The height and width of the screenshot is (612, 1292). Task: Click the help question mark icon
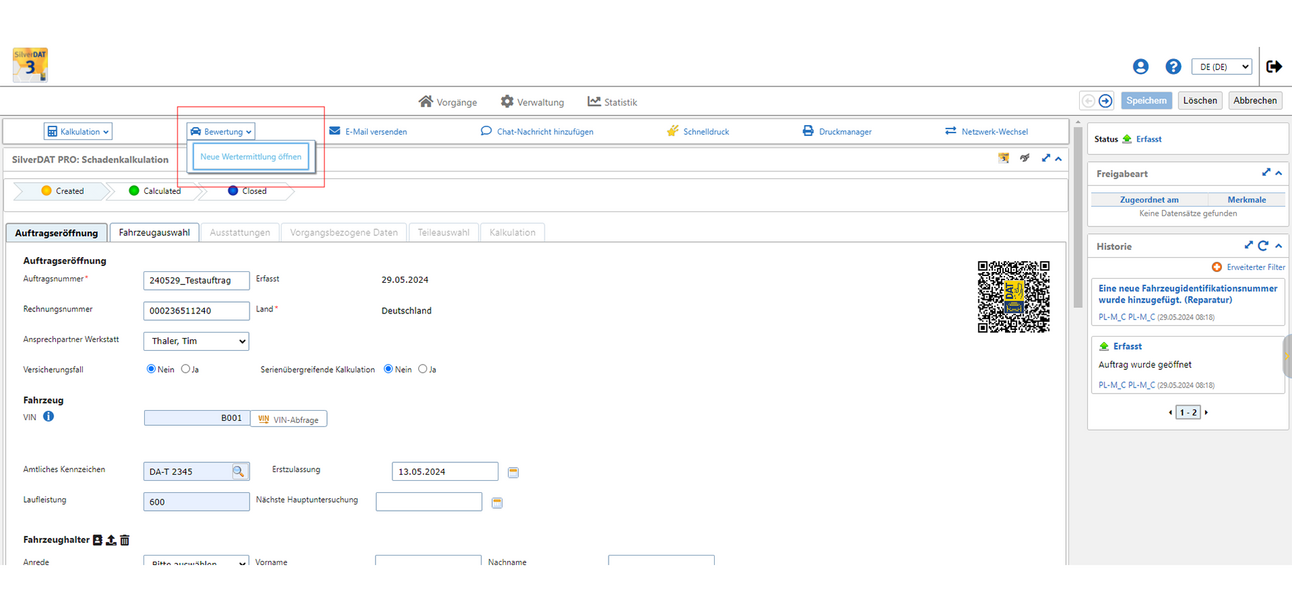pyautogui.click(x=1173, y=67)
